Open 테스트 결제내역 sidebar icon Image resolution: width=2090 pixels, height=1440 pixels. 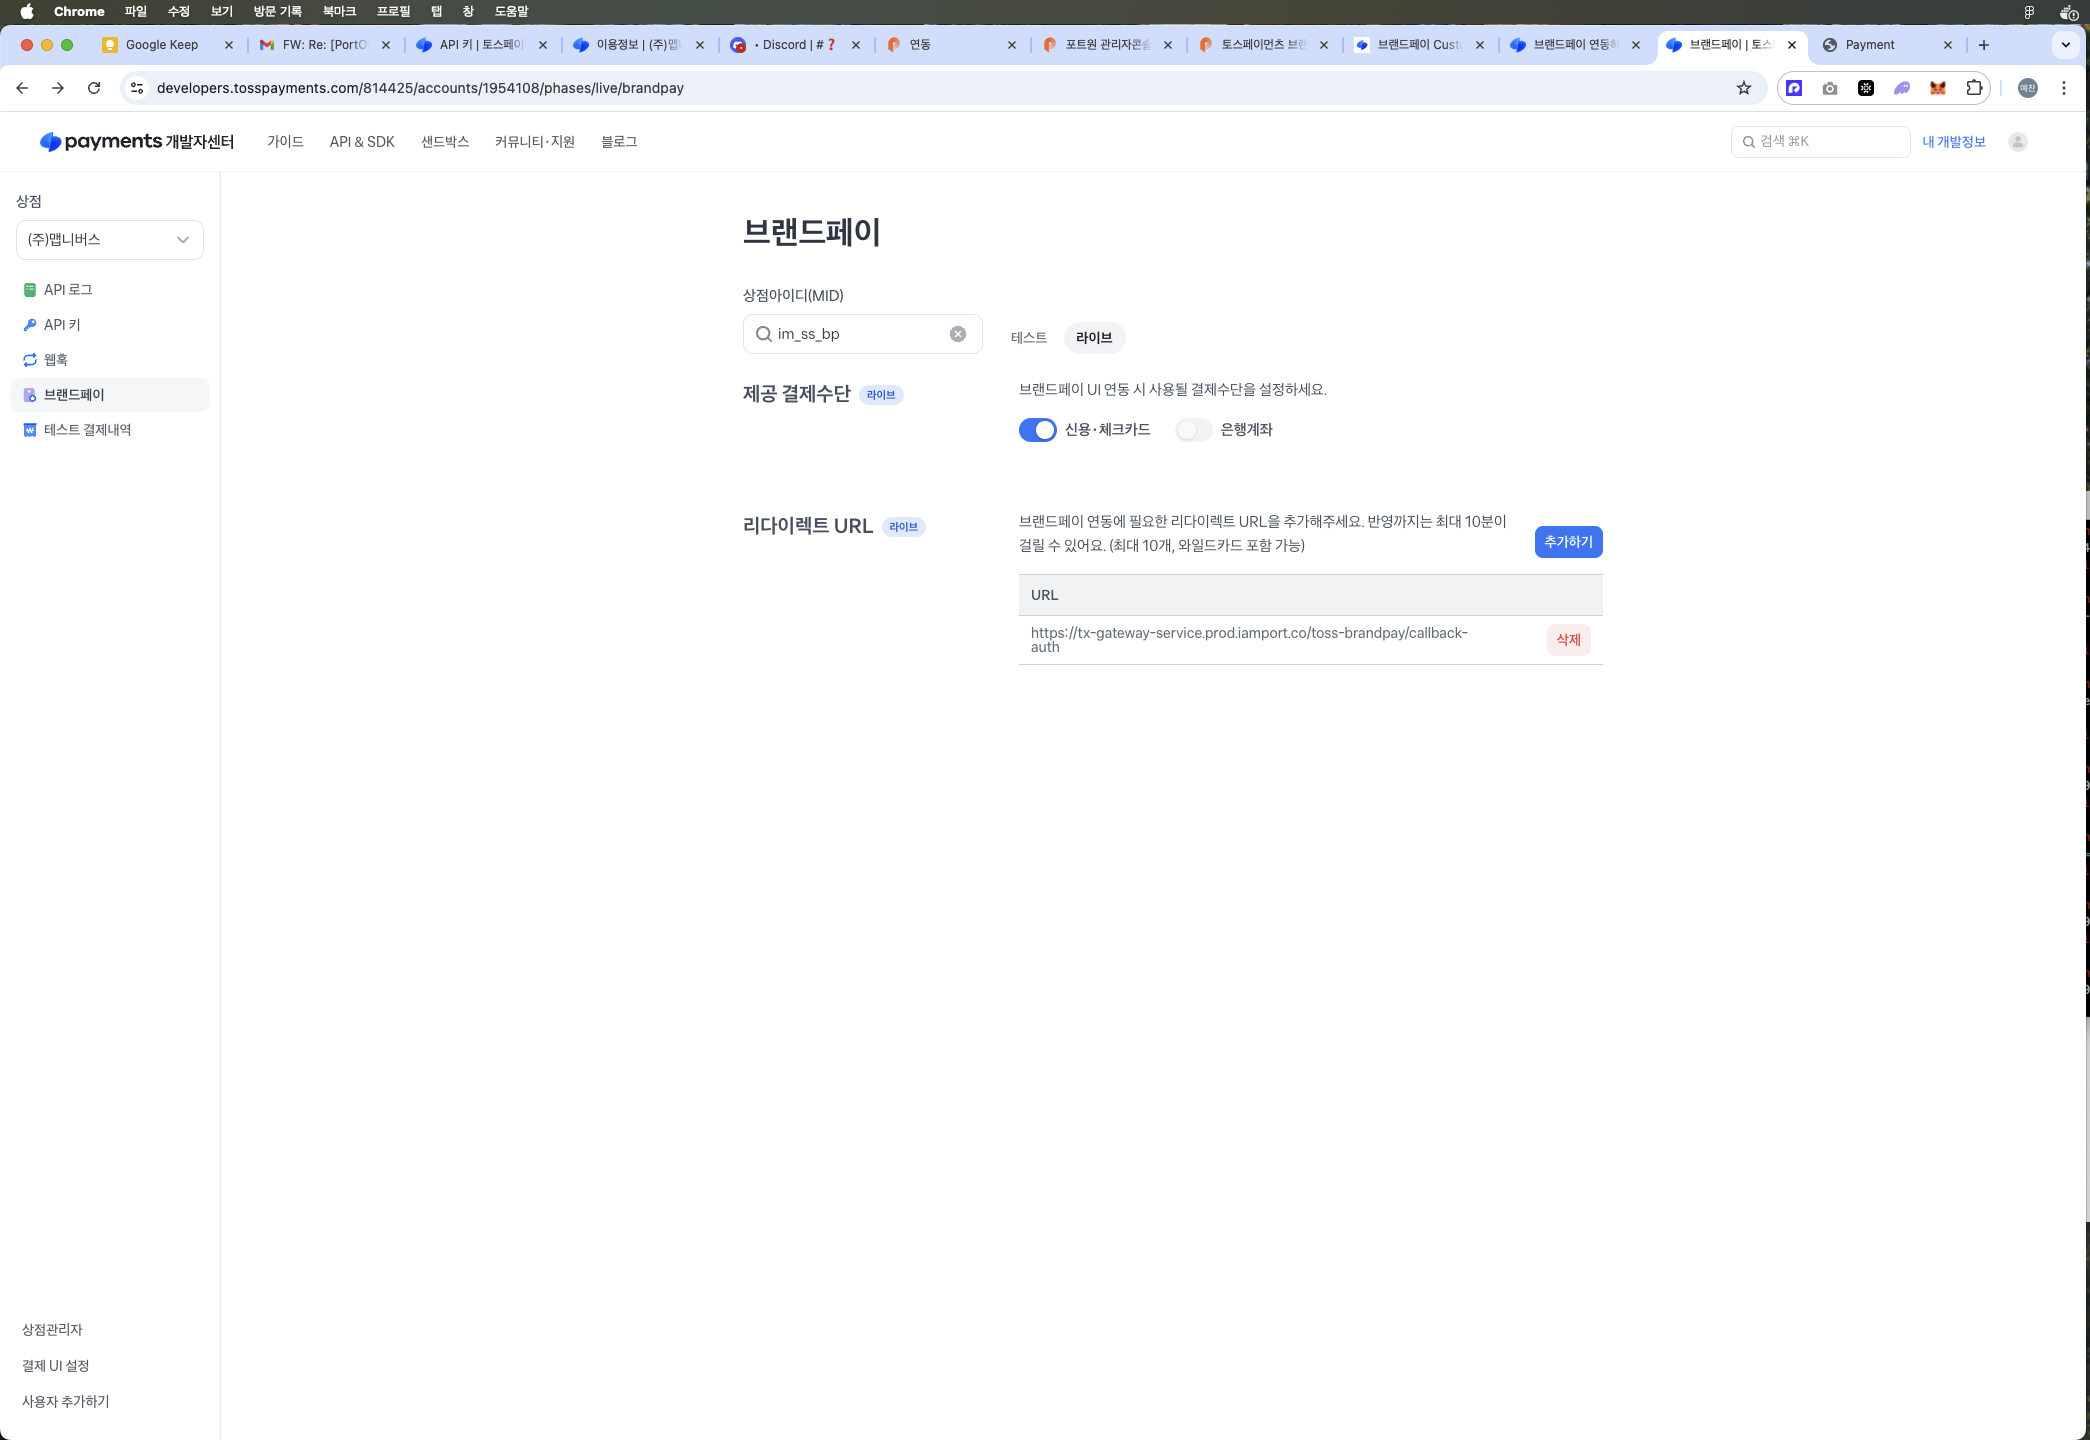[x=30, y=430]
